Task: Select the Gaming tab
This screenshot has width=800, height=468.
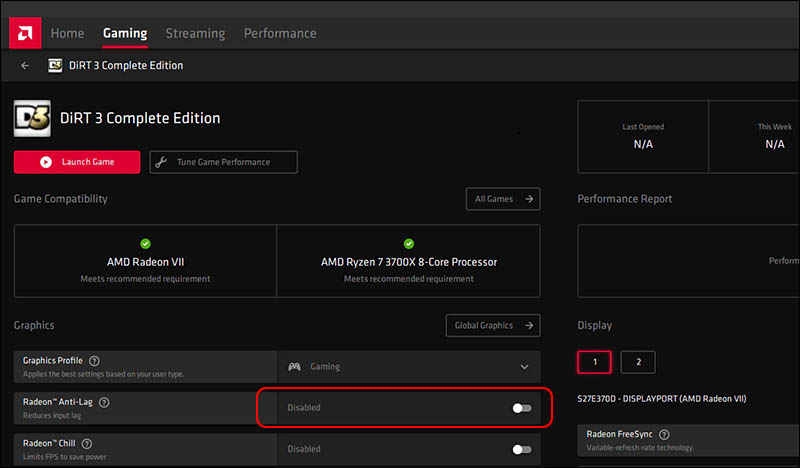Action: (125, 33)
